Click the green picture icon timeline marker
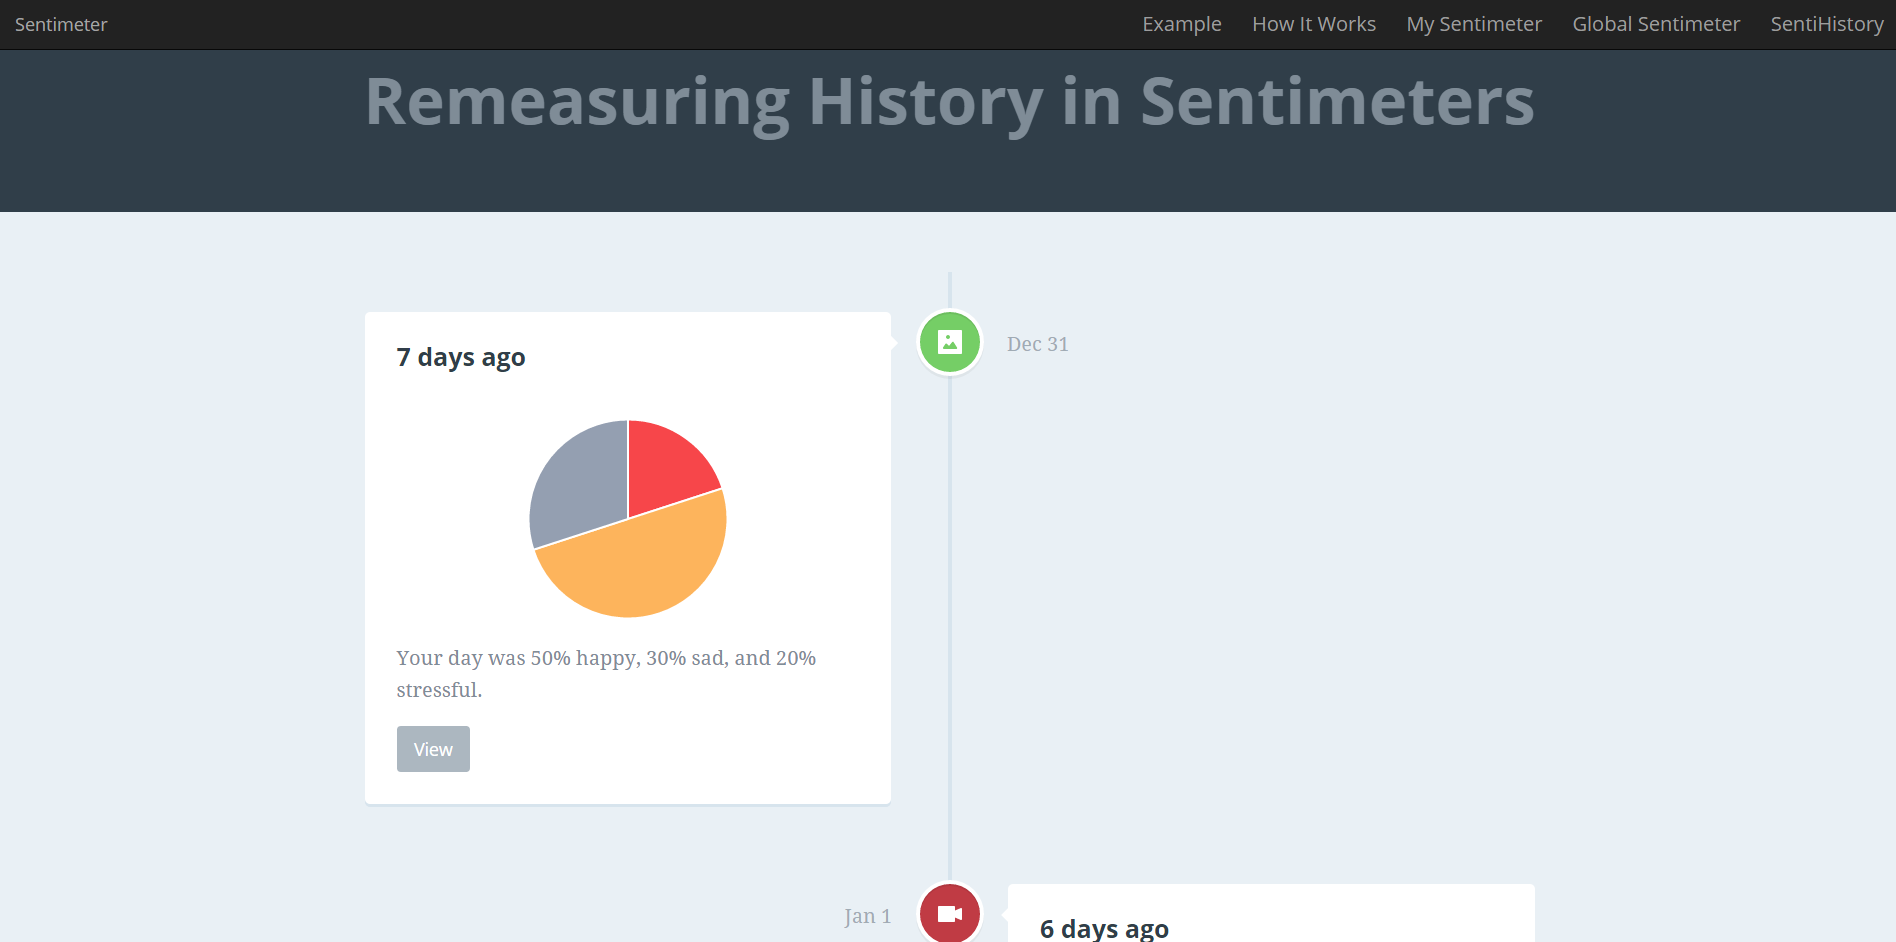Image resolution: width=1896 pixels, height=942 pixels. coord(950,343)
